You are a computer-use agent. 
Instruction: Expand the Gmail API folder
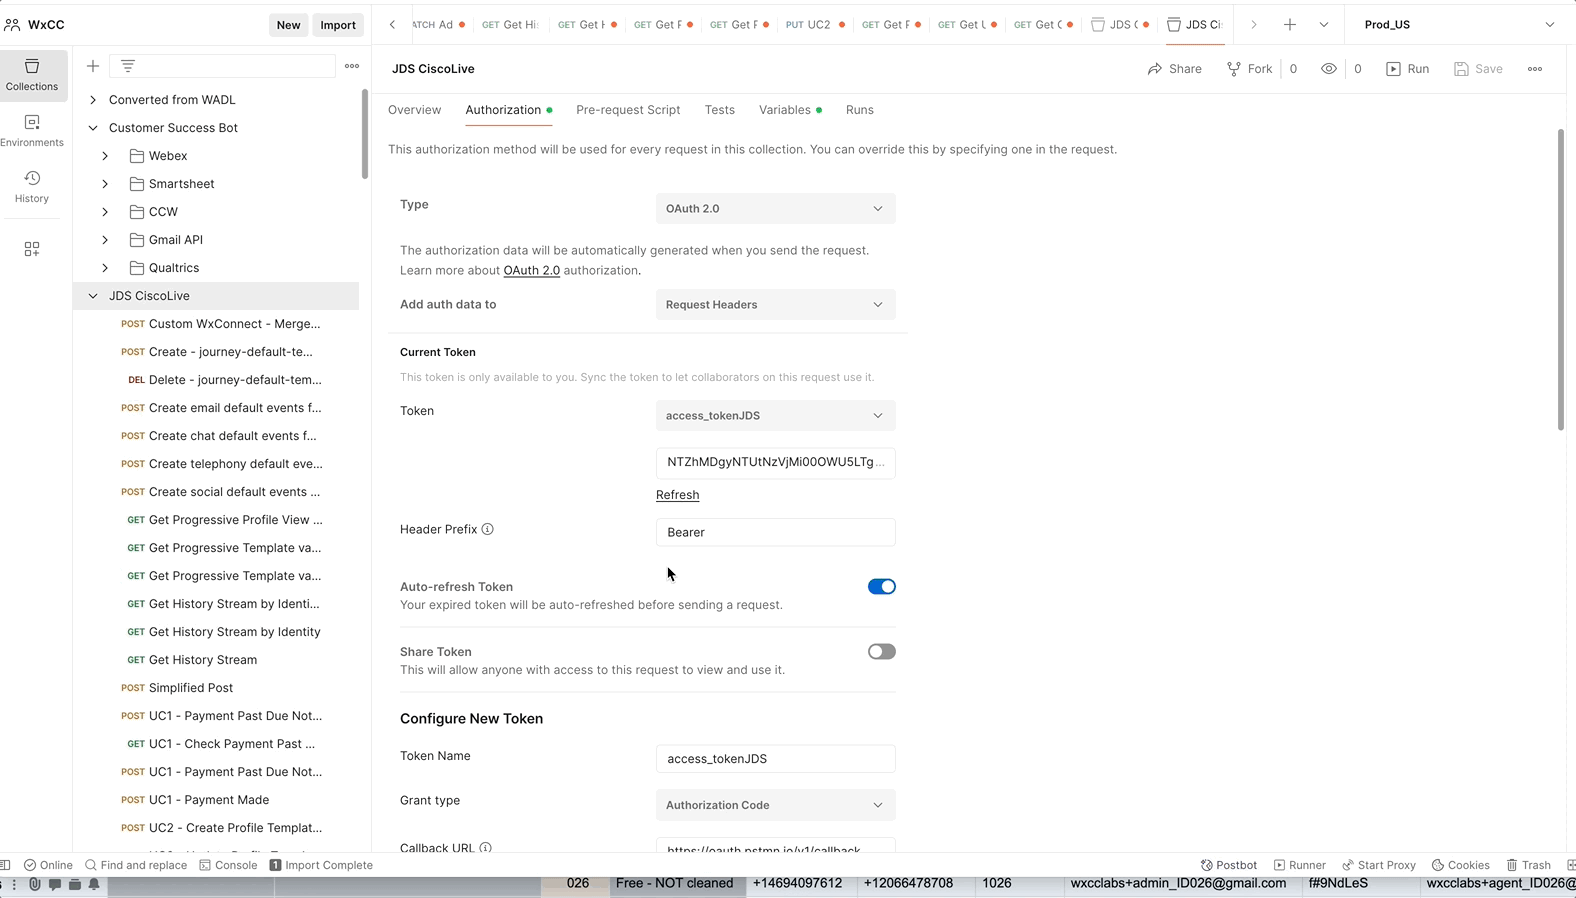tap(105, 240)
